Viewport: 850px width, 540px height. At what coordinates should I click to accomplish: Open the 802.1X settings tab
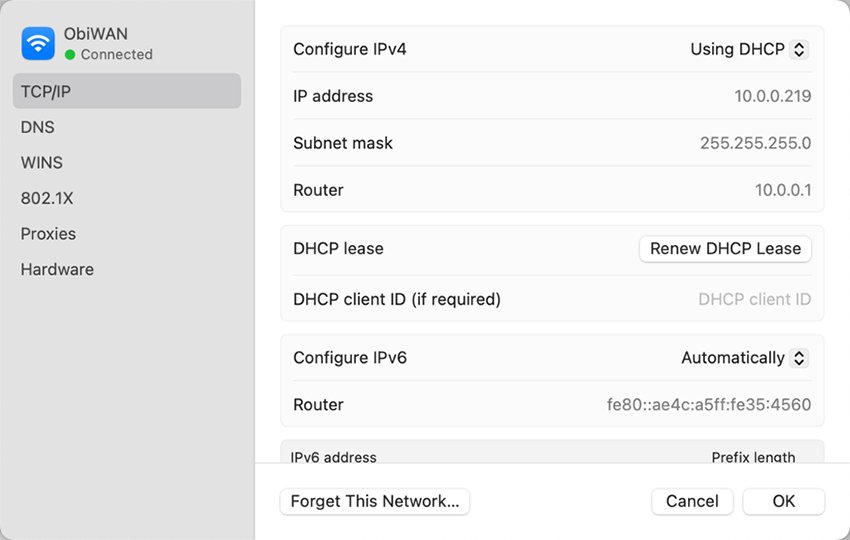pos(47,198)
